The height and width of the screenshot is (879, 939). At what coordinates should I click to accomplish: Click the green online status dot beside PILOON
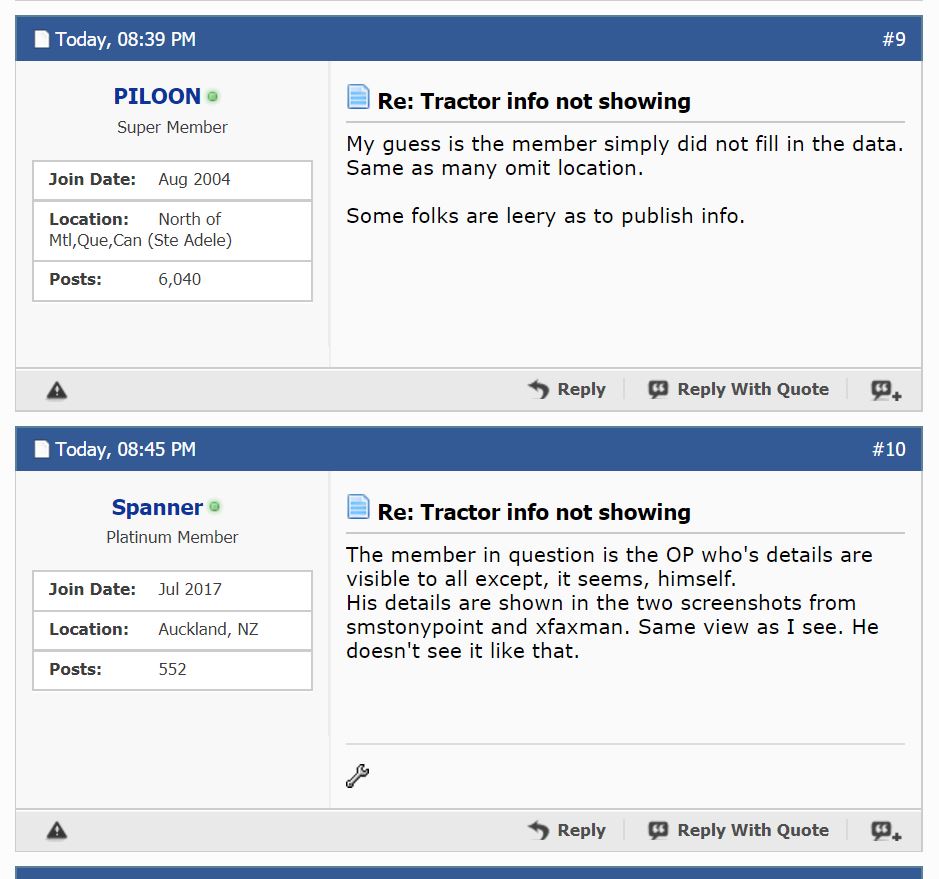(213, 97)
